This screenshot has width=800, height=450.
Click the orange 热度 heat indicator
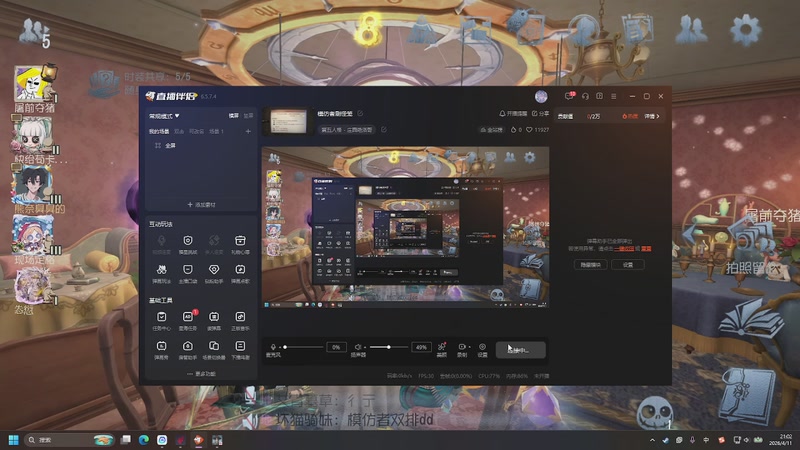click(x=630, y=116)
